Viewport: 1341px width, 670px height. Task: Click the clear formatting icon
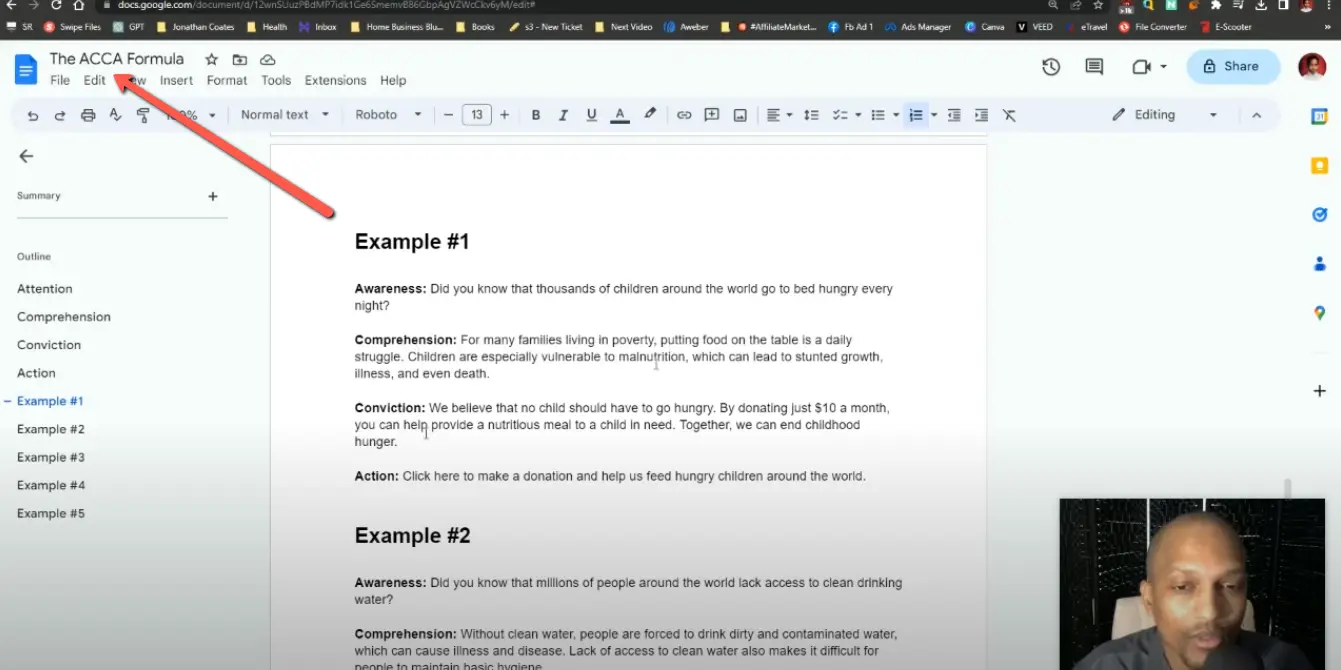pos(1009,114)
